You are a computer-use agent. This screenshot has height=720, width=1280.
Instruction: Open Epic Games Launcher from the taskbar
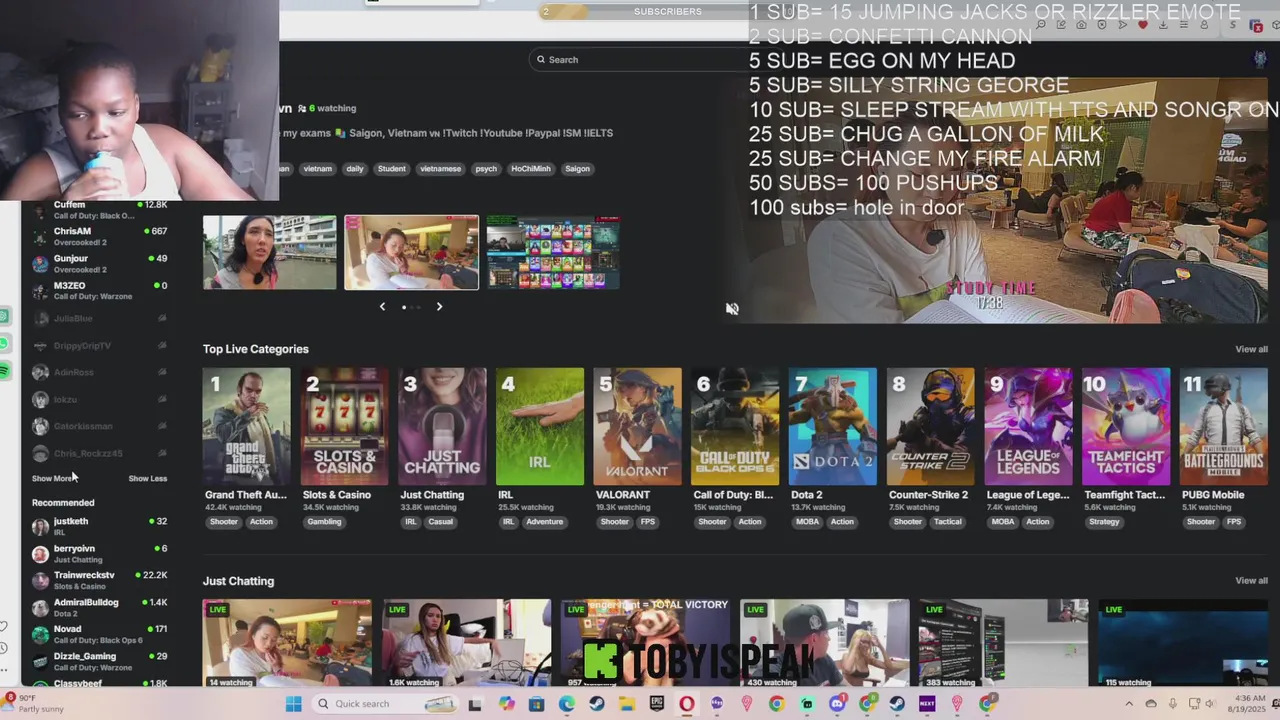pos(657,704)
